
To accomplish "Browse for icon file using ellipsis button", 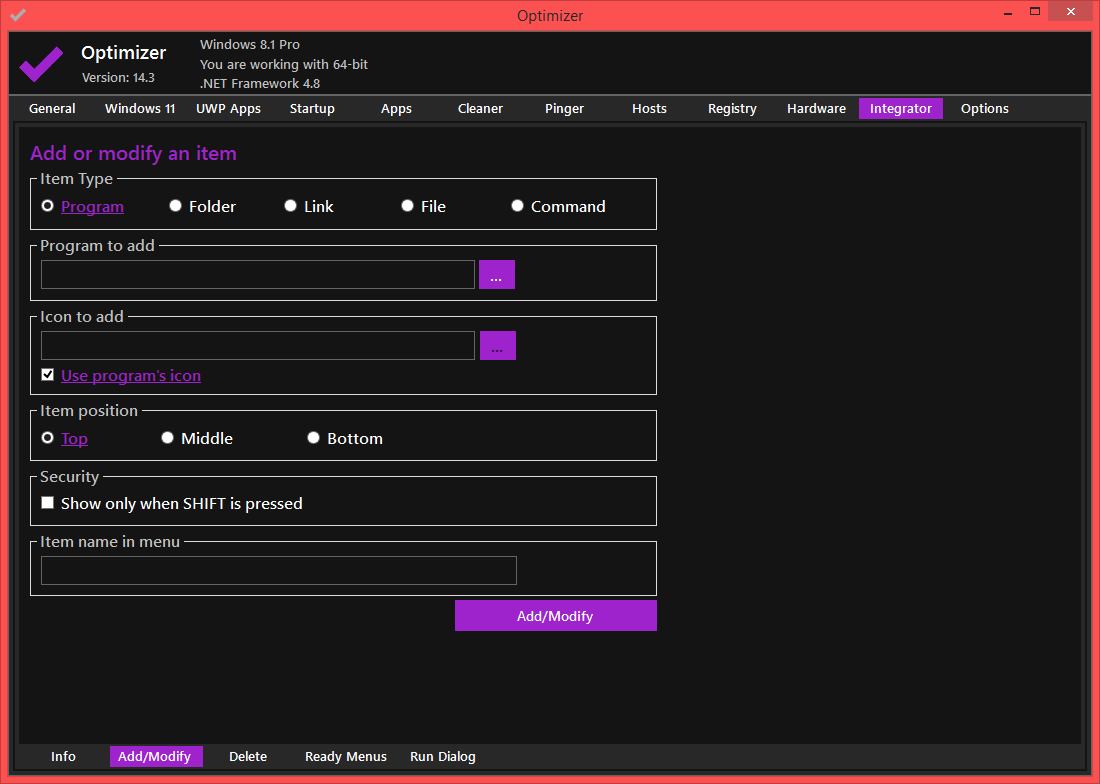I will (x=497, y=346).
